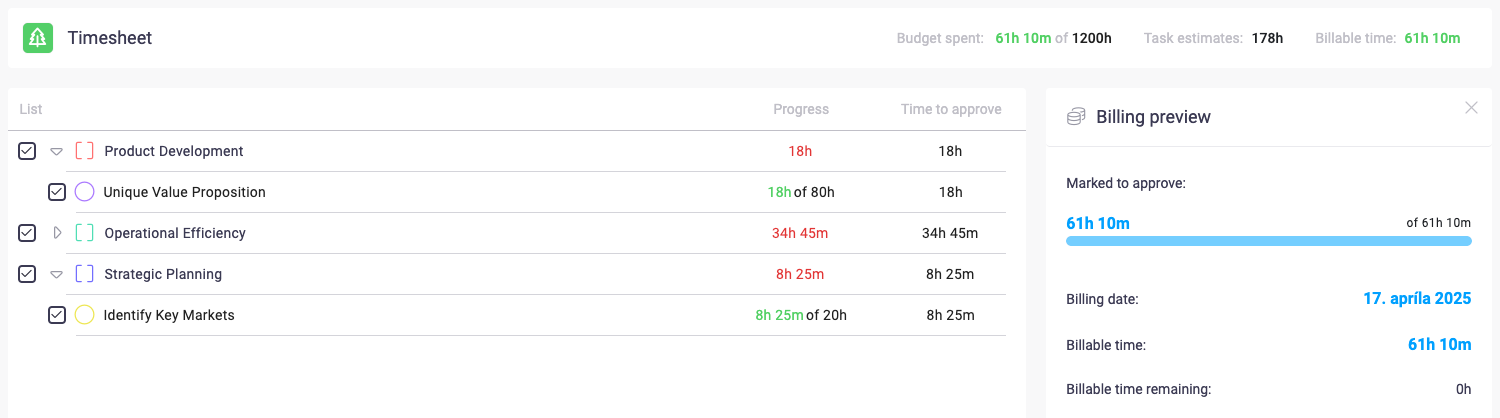Expand the Operational Efficiency list

(57, 233)
